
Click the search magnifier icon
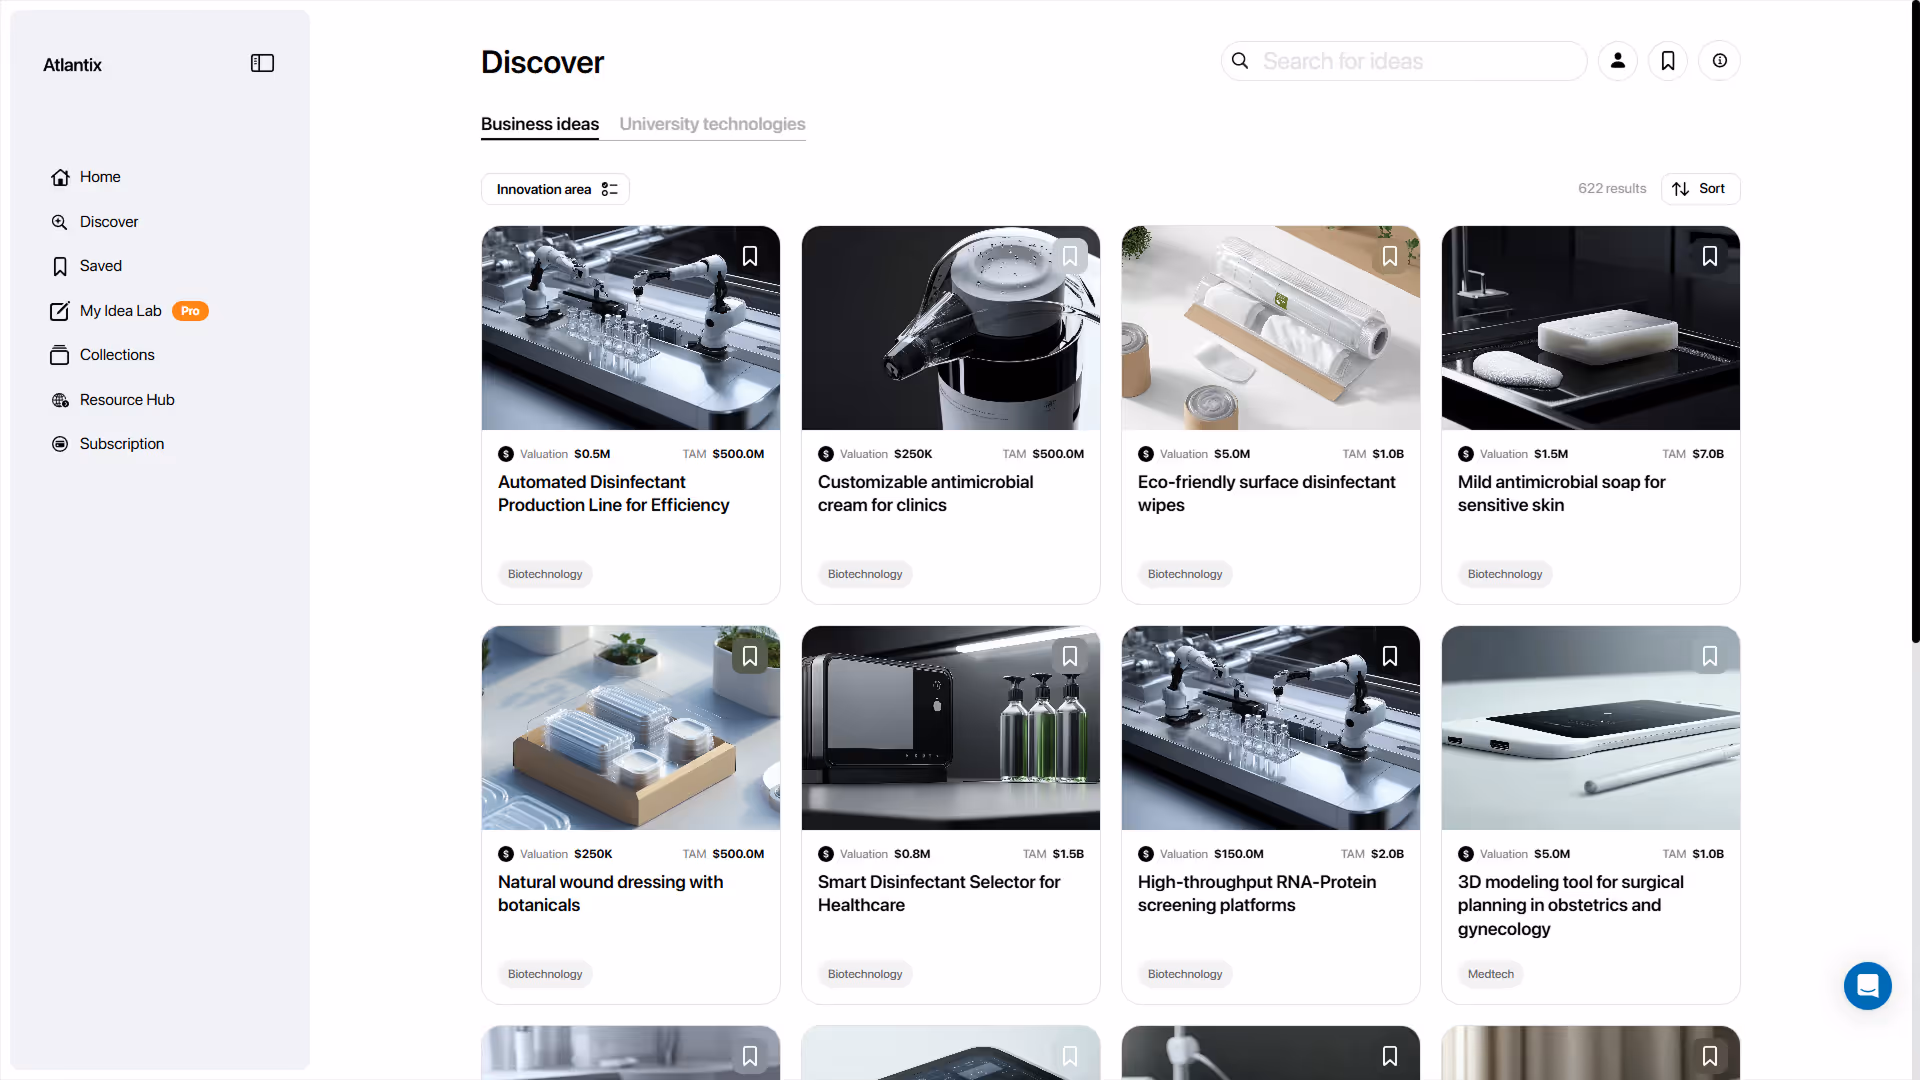pyautogui.click(x=1240, y=61)
